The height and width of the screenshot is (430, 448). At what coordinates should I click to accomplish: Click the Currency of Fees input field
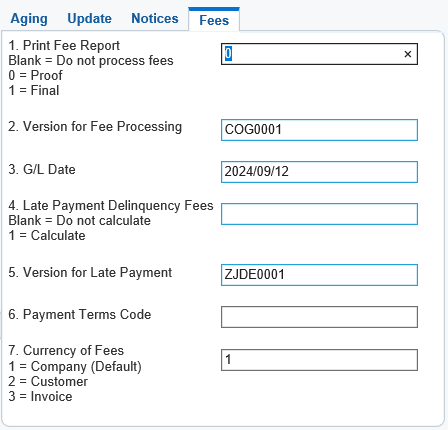[x=319, y=360]
